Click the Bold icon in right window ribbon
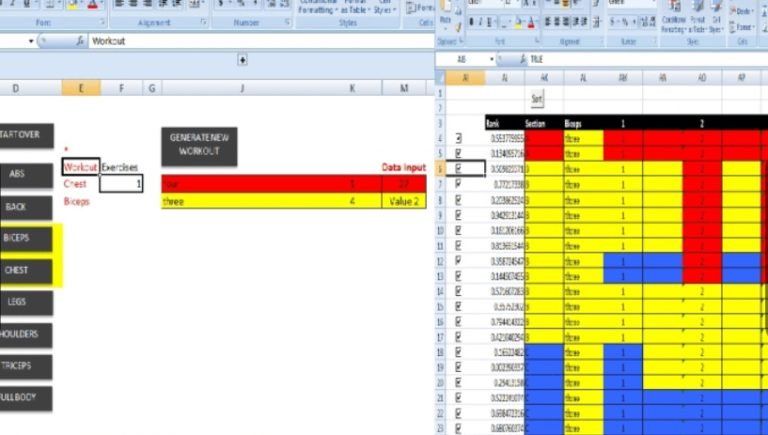This screenshot has width=768, height=435. (x=472, y=21)
